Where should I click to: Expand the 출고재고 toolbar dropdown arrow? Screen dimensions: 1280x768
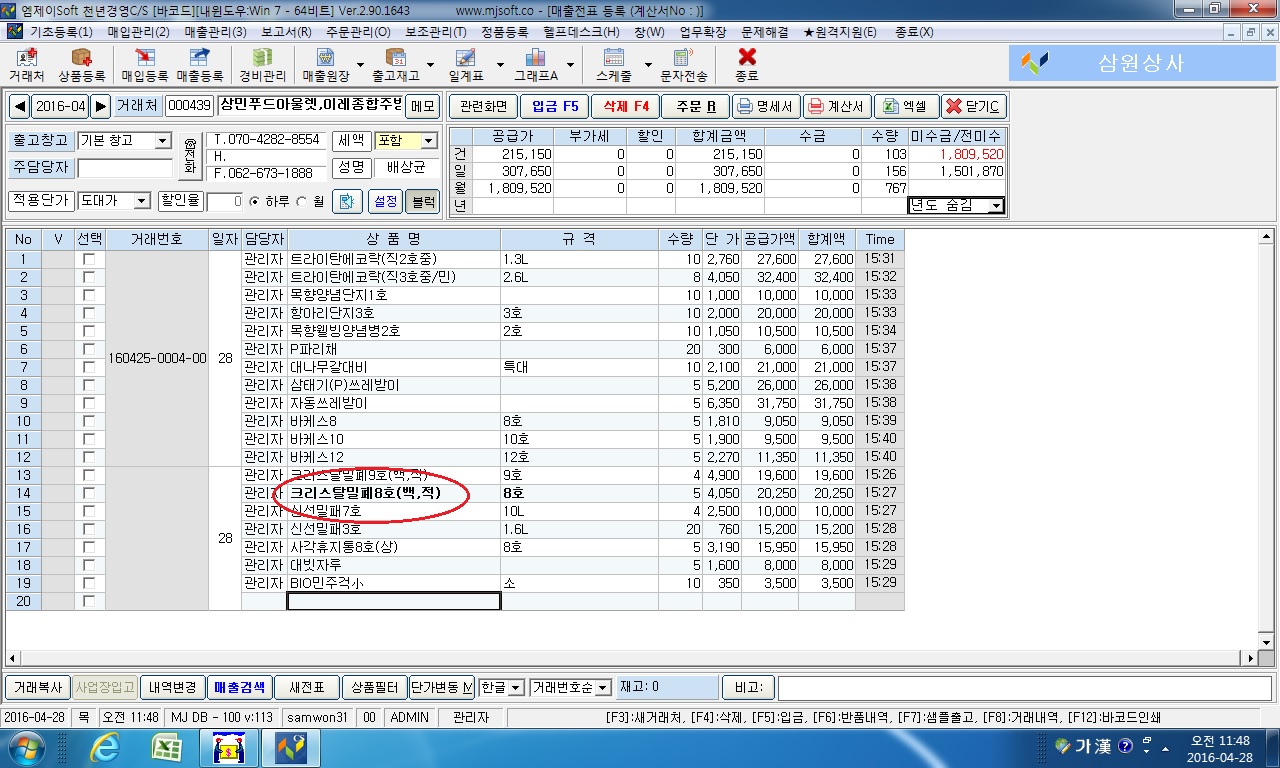[430, 65]
